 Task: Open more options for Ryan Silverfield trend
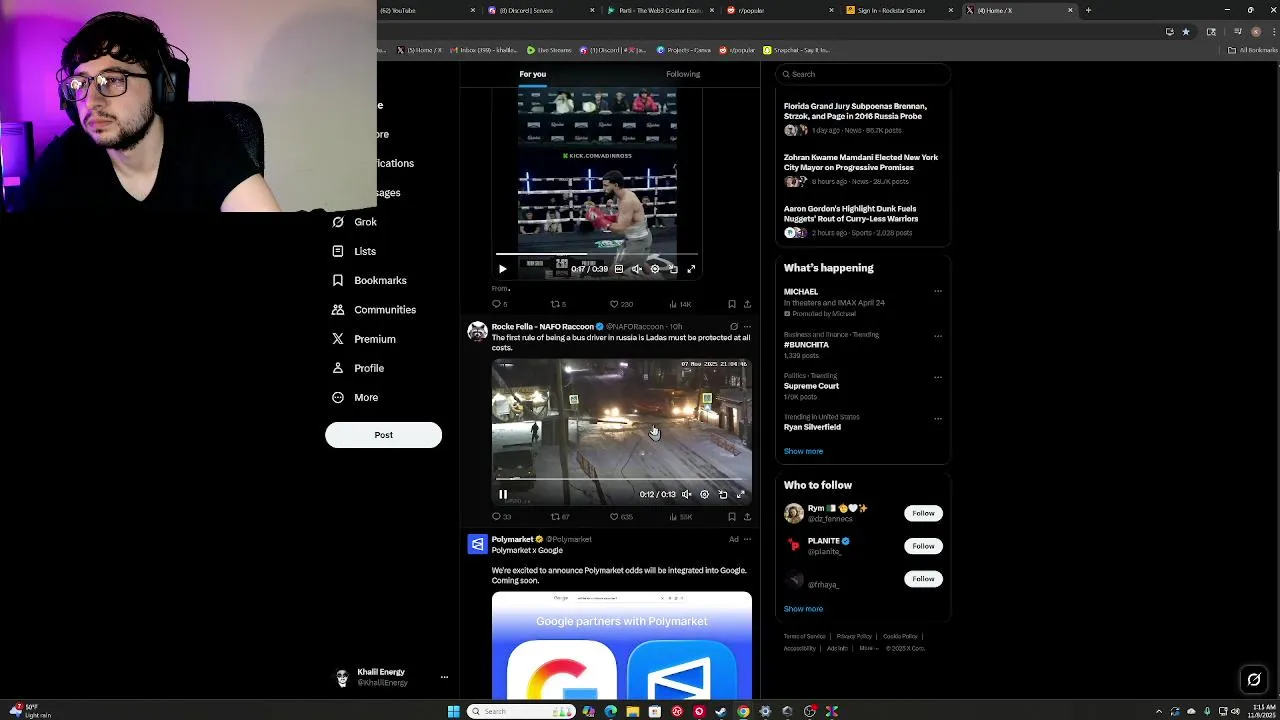coord(938,418)
